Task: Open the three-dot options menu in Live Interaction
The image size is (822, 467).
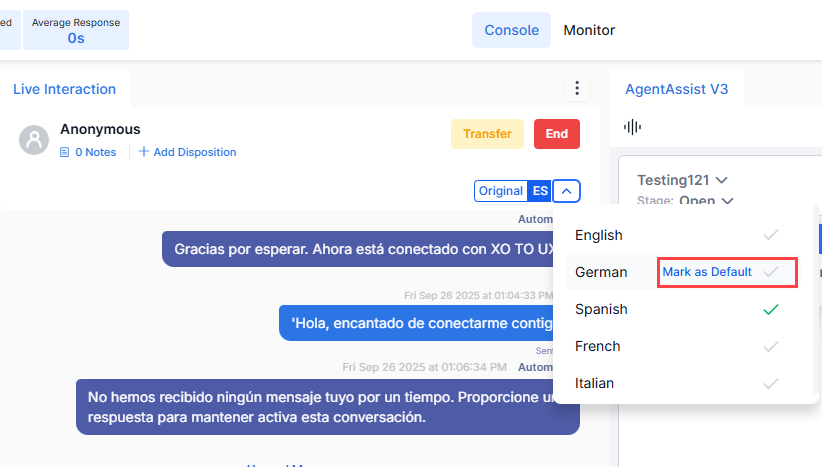Action: [576, 89]
